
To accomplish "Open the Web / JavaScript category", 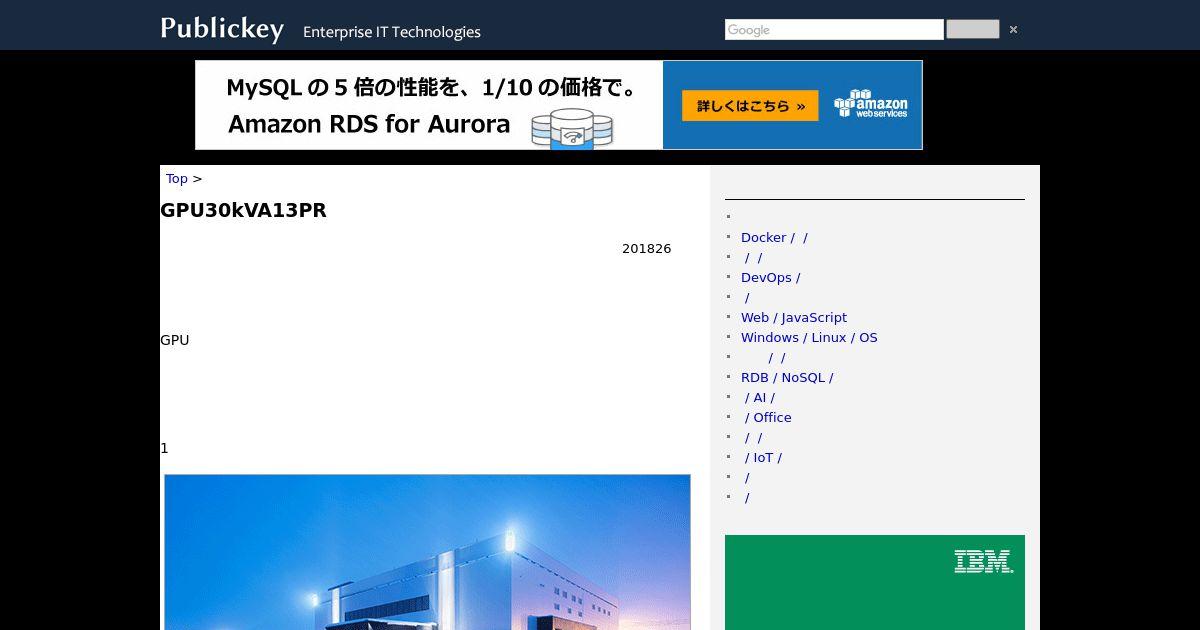I will point(794,318).
